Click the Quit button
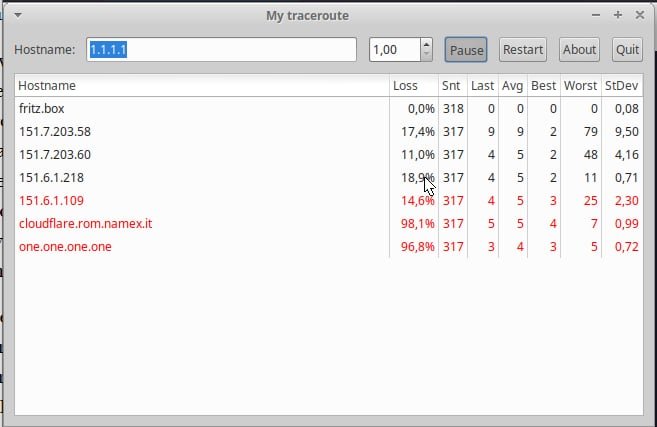657x427 pixels. click(627, 50)
